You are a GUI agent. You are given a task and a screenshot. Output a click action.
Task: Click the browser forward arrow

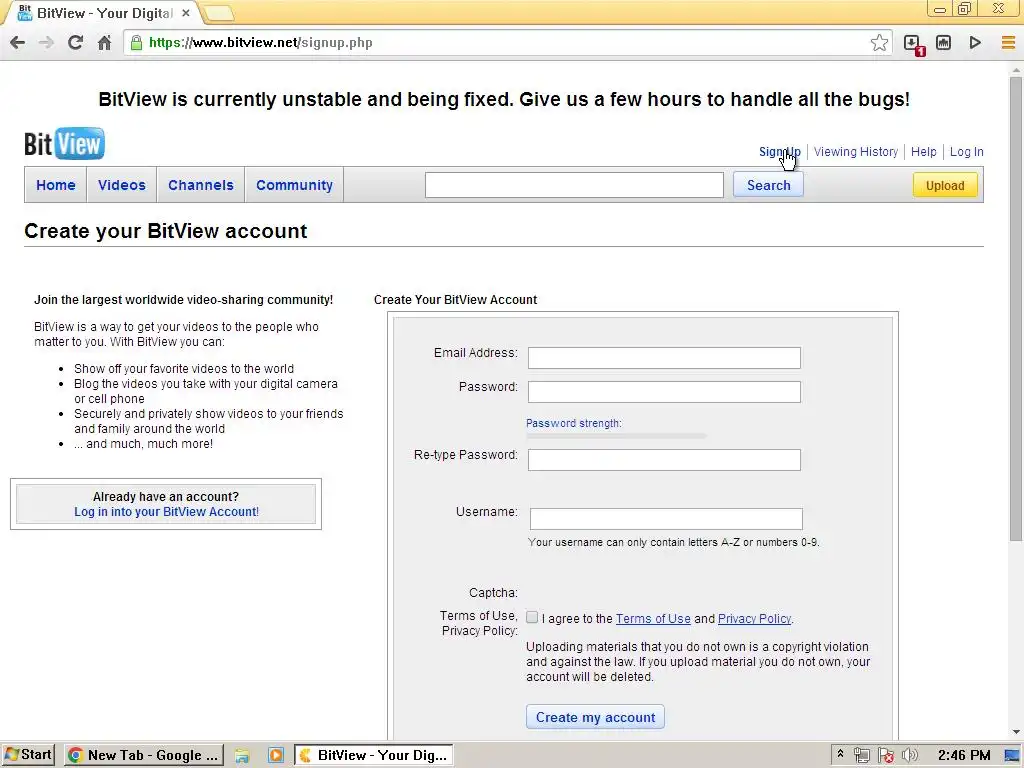pos(46,42)
